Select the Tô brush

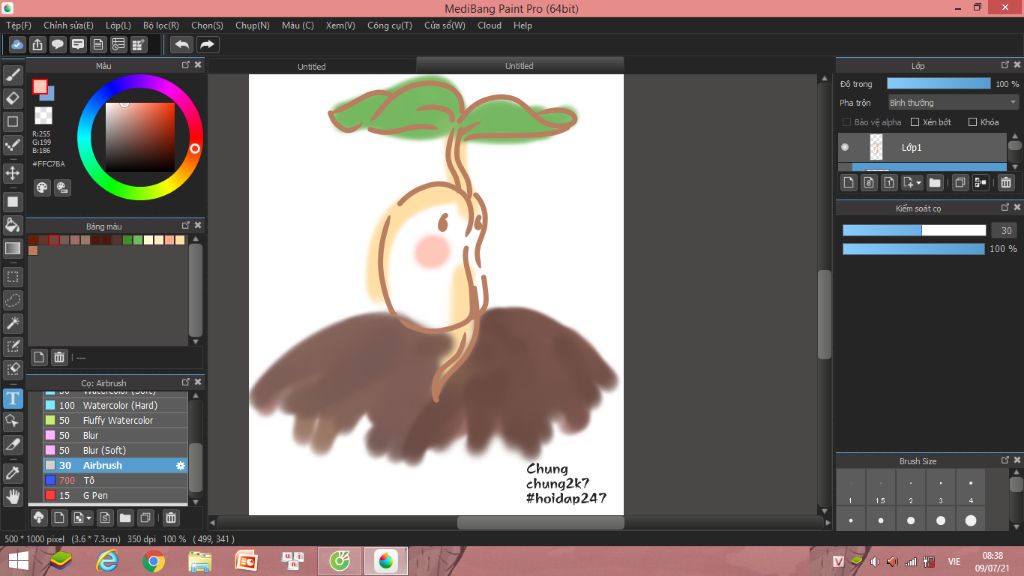click(116, 481)
